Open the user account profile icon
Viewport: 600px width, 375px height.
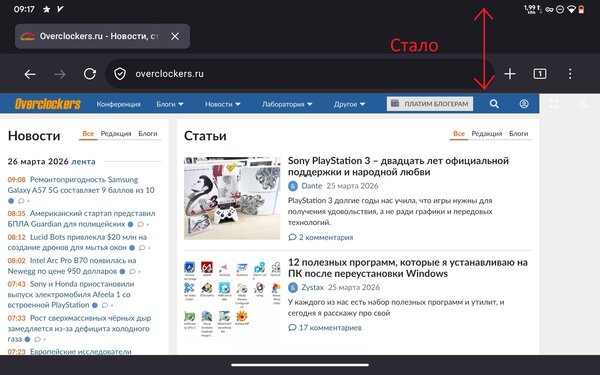(x=524, y=104)
